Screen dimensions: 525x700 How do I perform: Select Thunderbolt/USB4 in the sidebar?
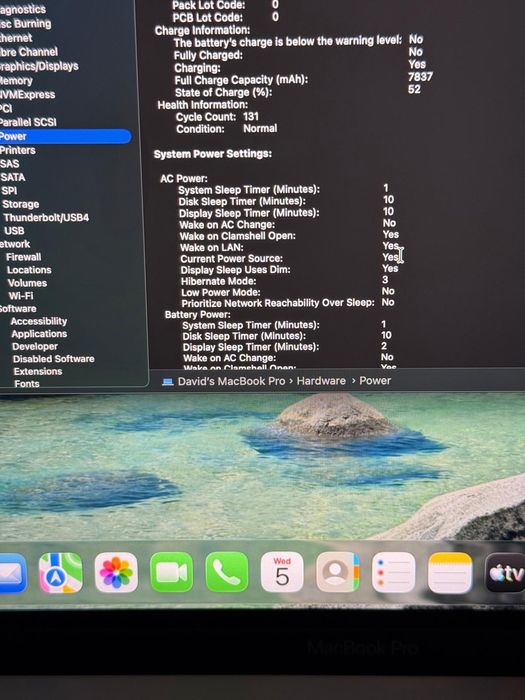click(x=46, y=217)
